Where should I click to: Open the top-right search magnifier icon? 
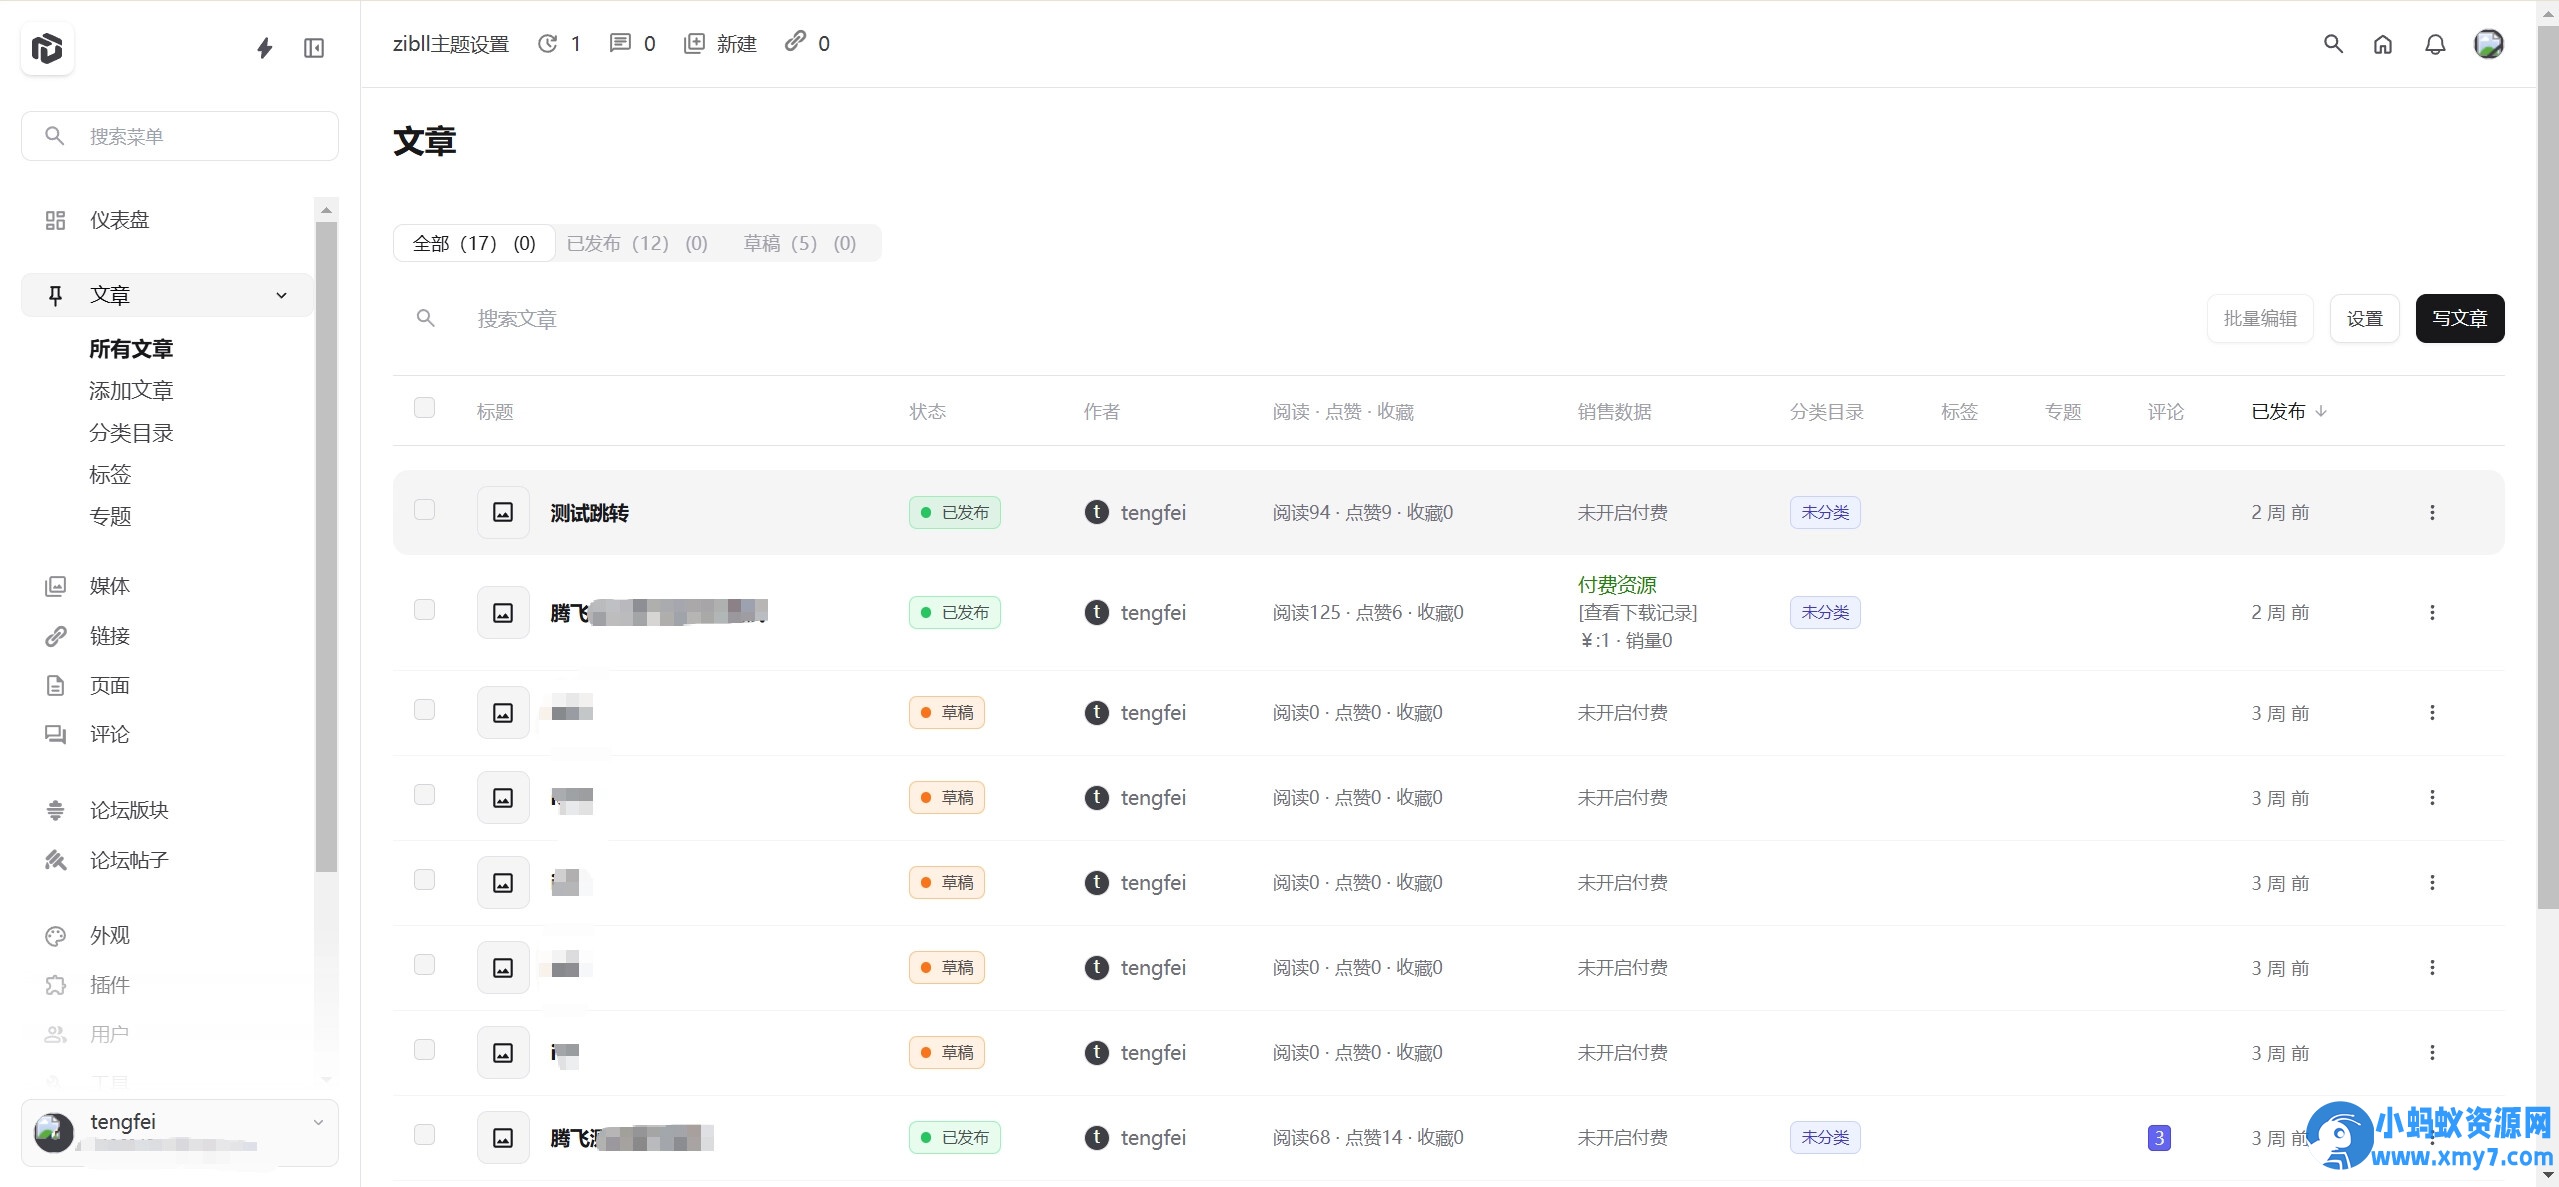pos(2333,44)
